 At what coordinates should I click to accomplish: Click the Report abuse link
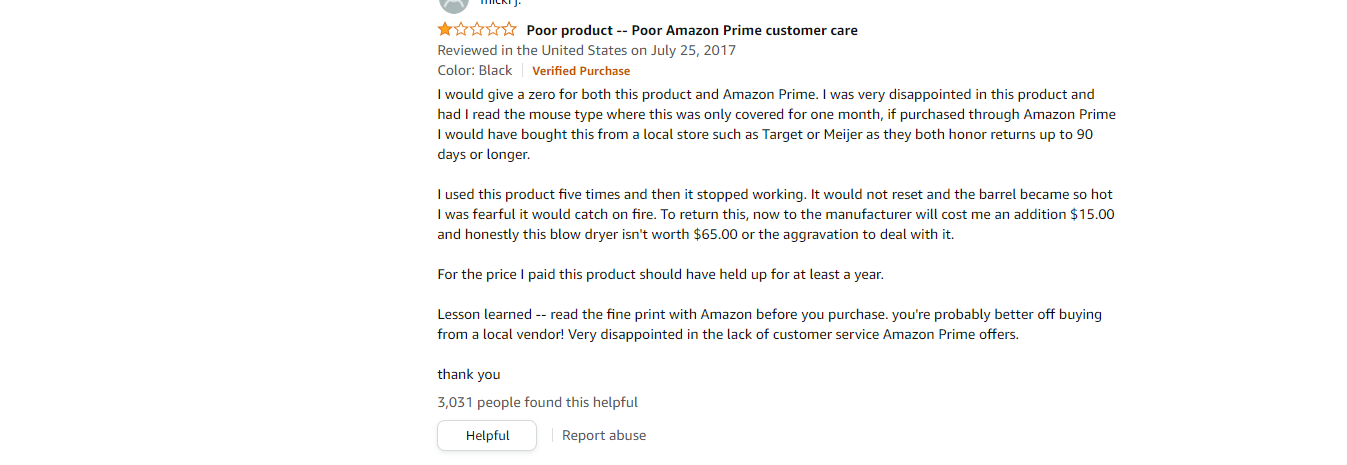(604, 435)
